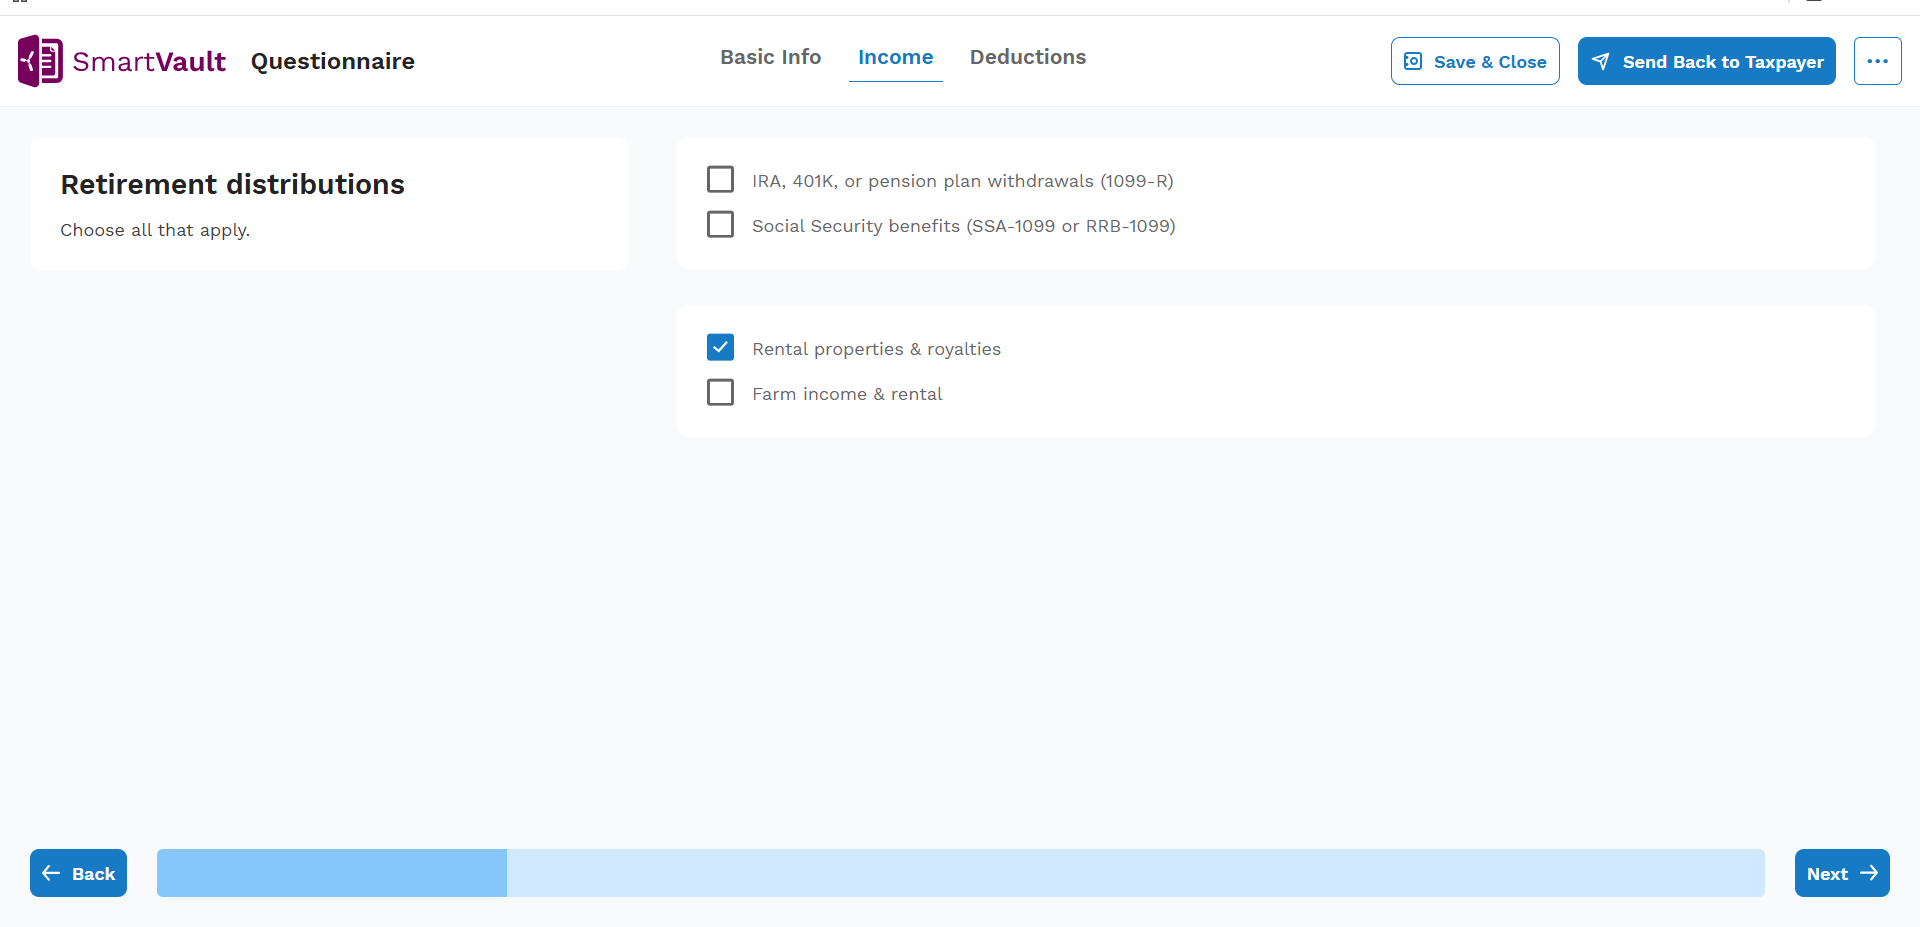Click 'Farm income & rental' label text
1920x927 pixels.
pos(847,394)
